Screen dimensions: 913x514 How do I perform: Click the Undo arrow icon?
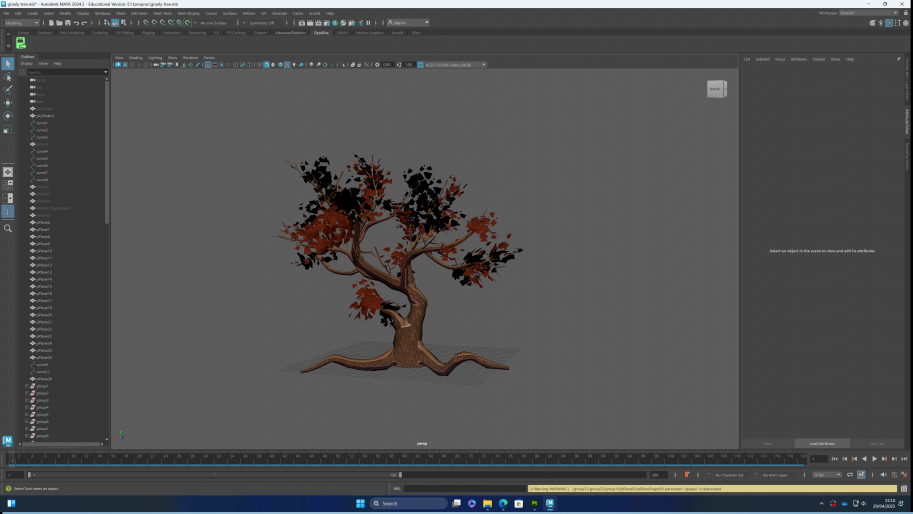point(76,23)
